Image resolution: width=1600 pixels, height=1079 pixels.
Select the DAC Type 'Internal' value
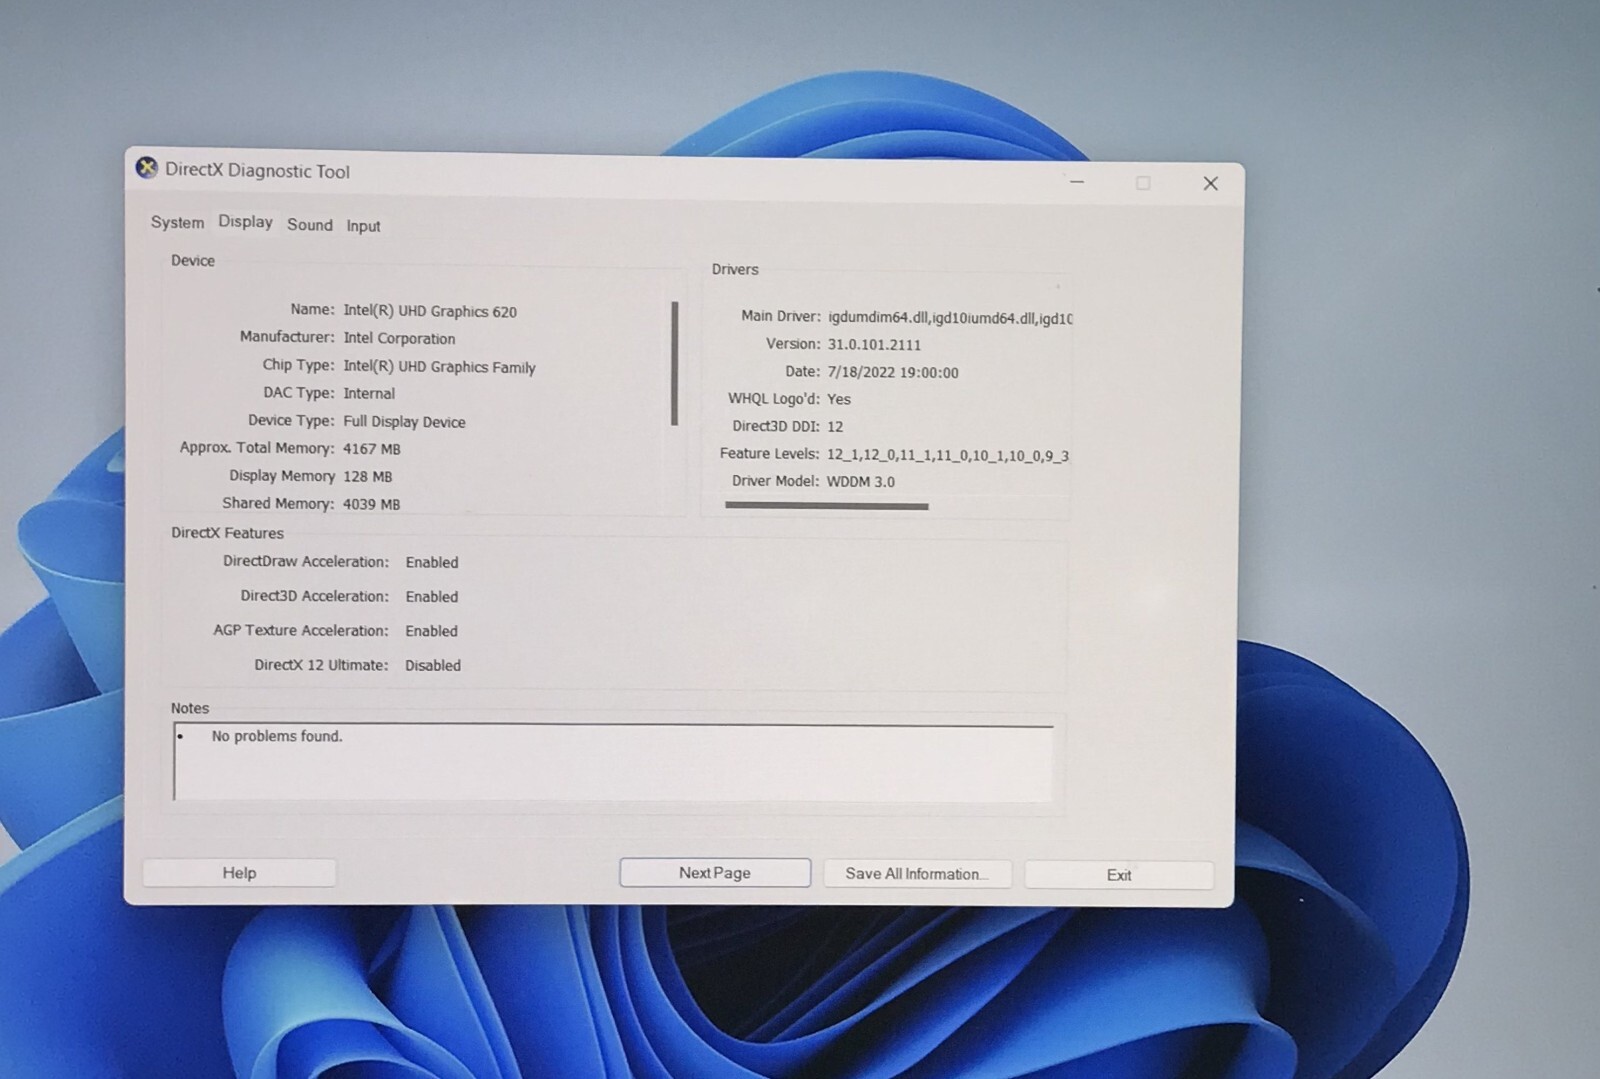point(369,394)
